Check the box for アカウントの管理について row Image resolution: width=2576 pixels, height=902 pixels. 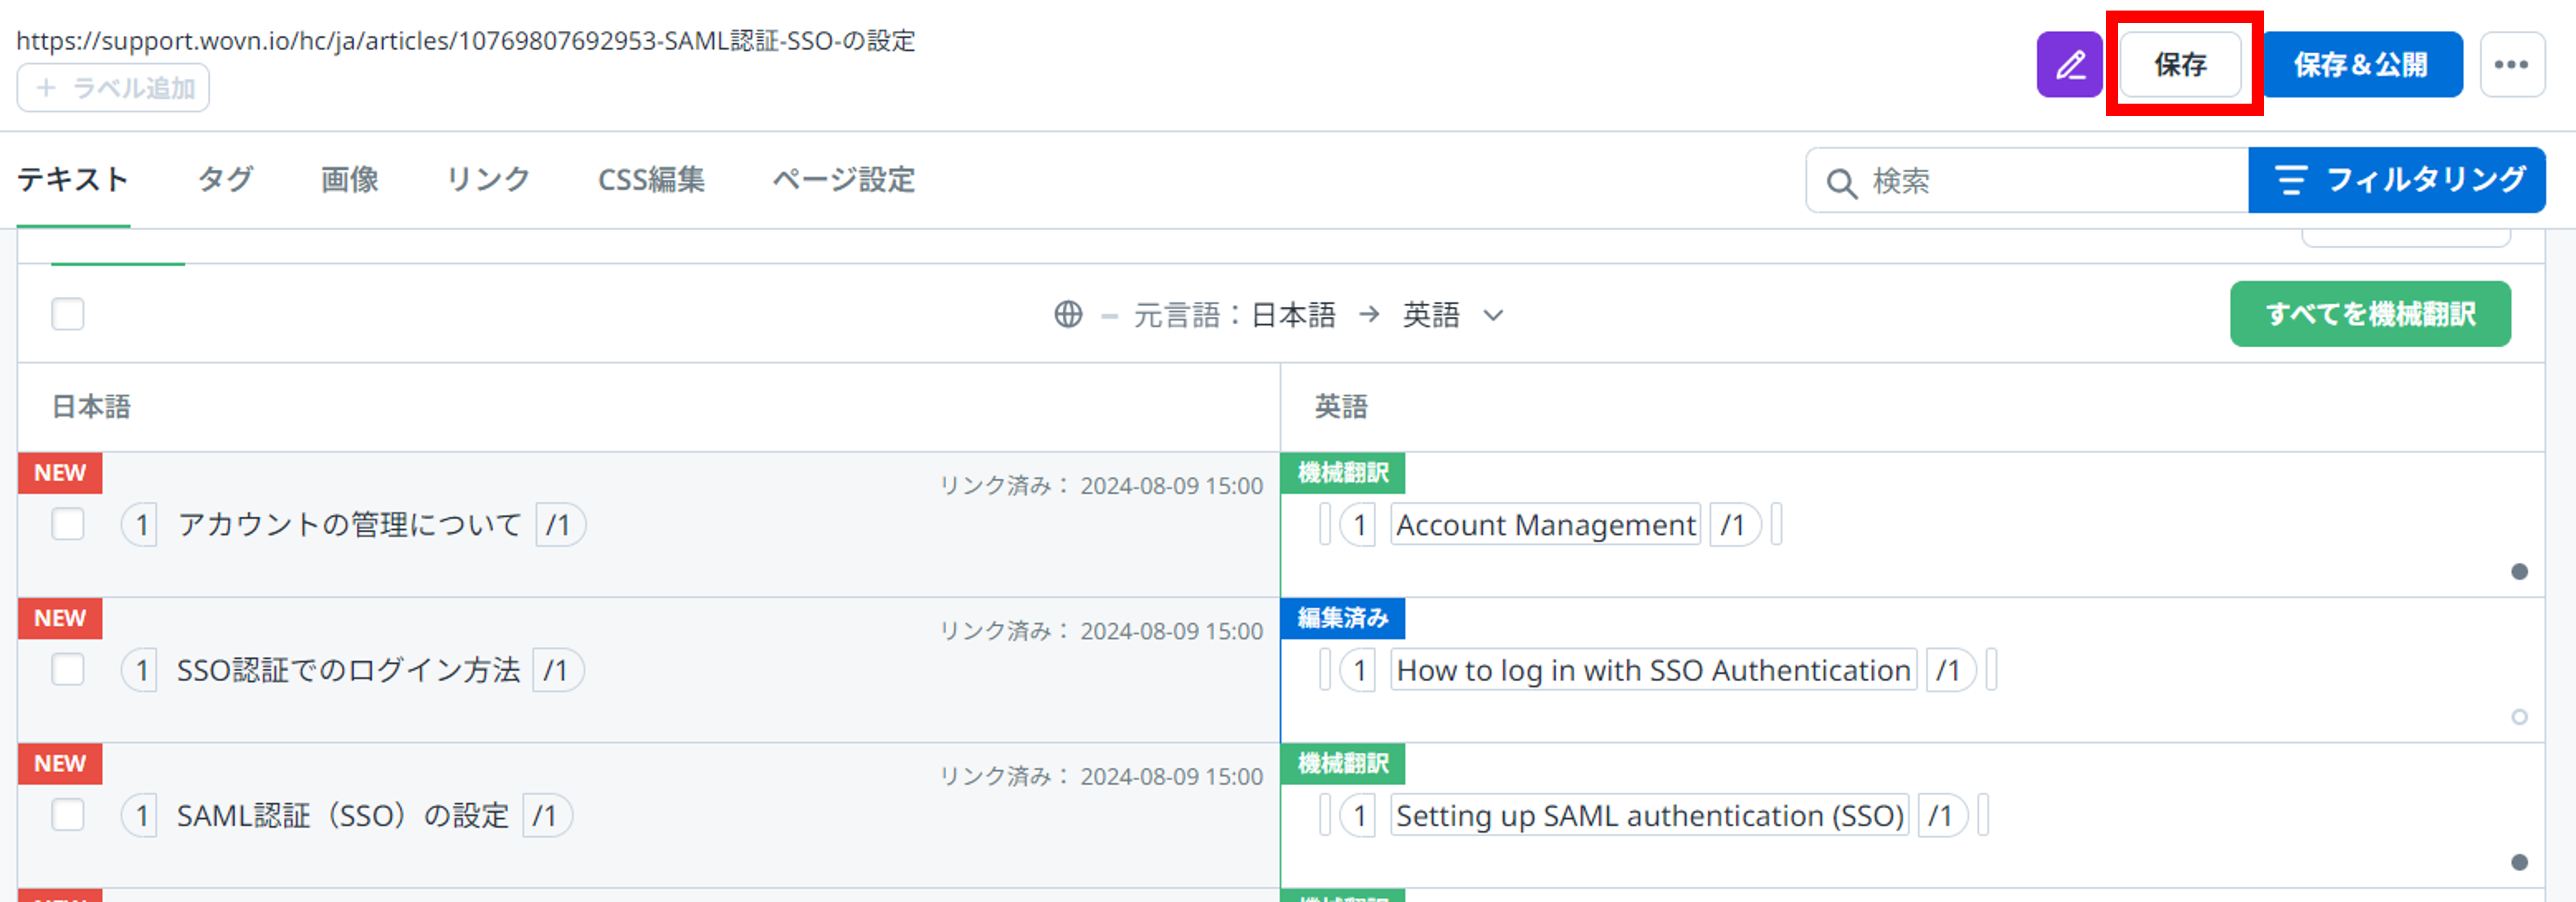[68, 524]
